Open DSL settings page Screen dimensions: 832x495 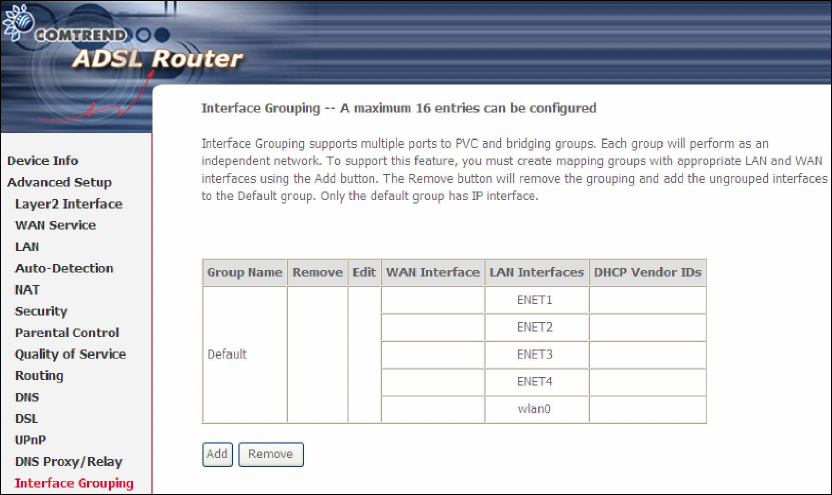[x=27, y=419]
